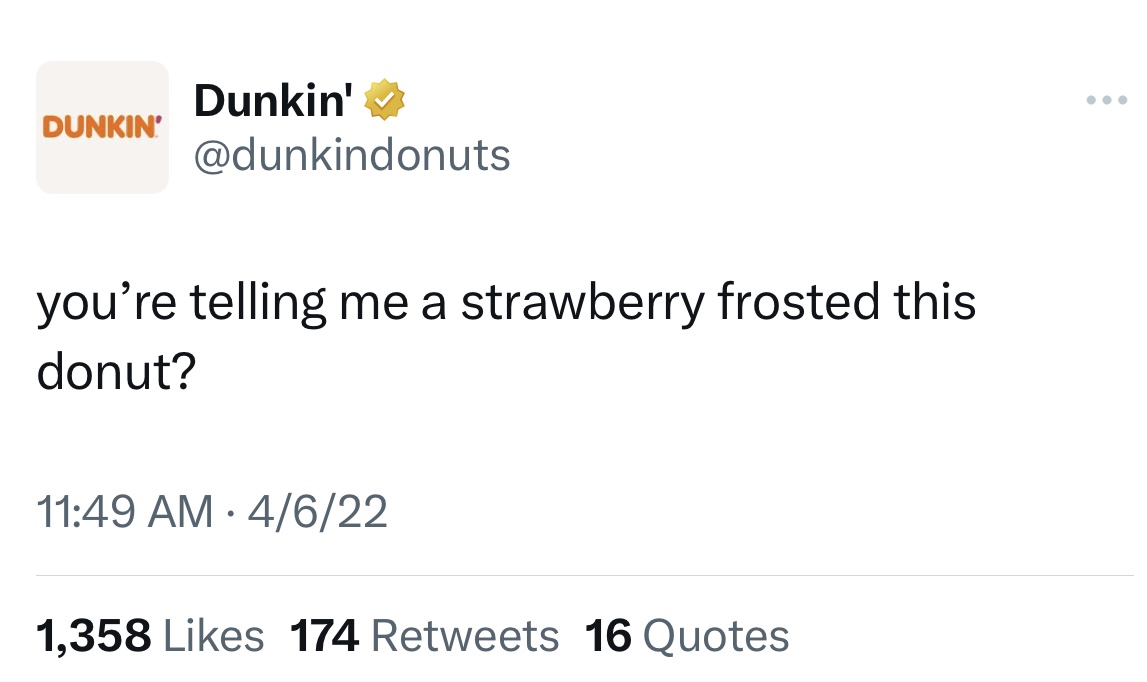The height and width of the screenshot is (682, 1147).
Task: Show the Quotes label list
Action: pos(716,635)
